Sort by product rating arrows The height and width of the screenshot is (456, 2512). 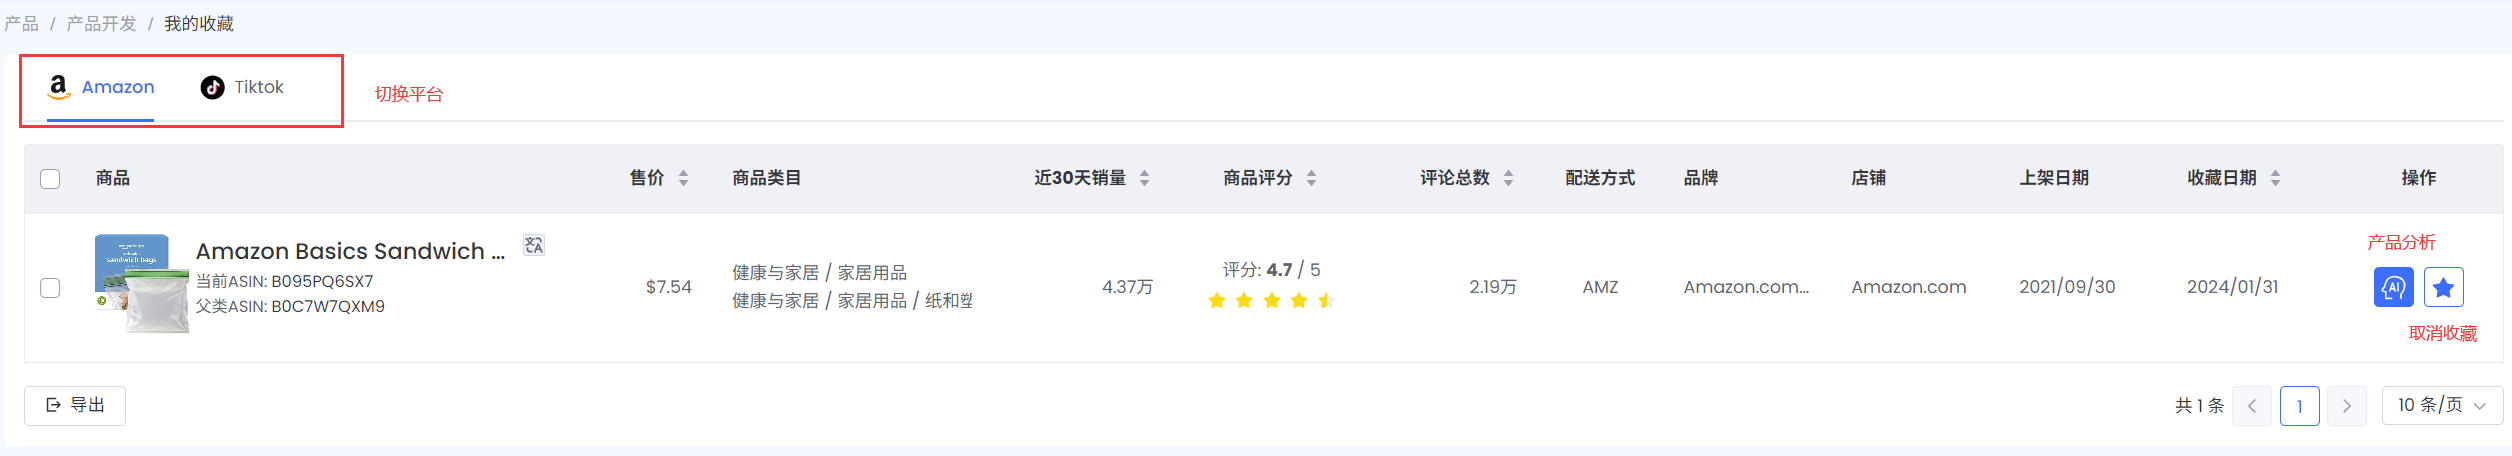click(x=1312, y=178)
